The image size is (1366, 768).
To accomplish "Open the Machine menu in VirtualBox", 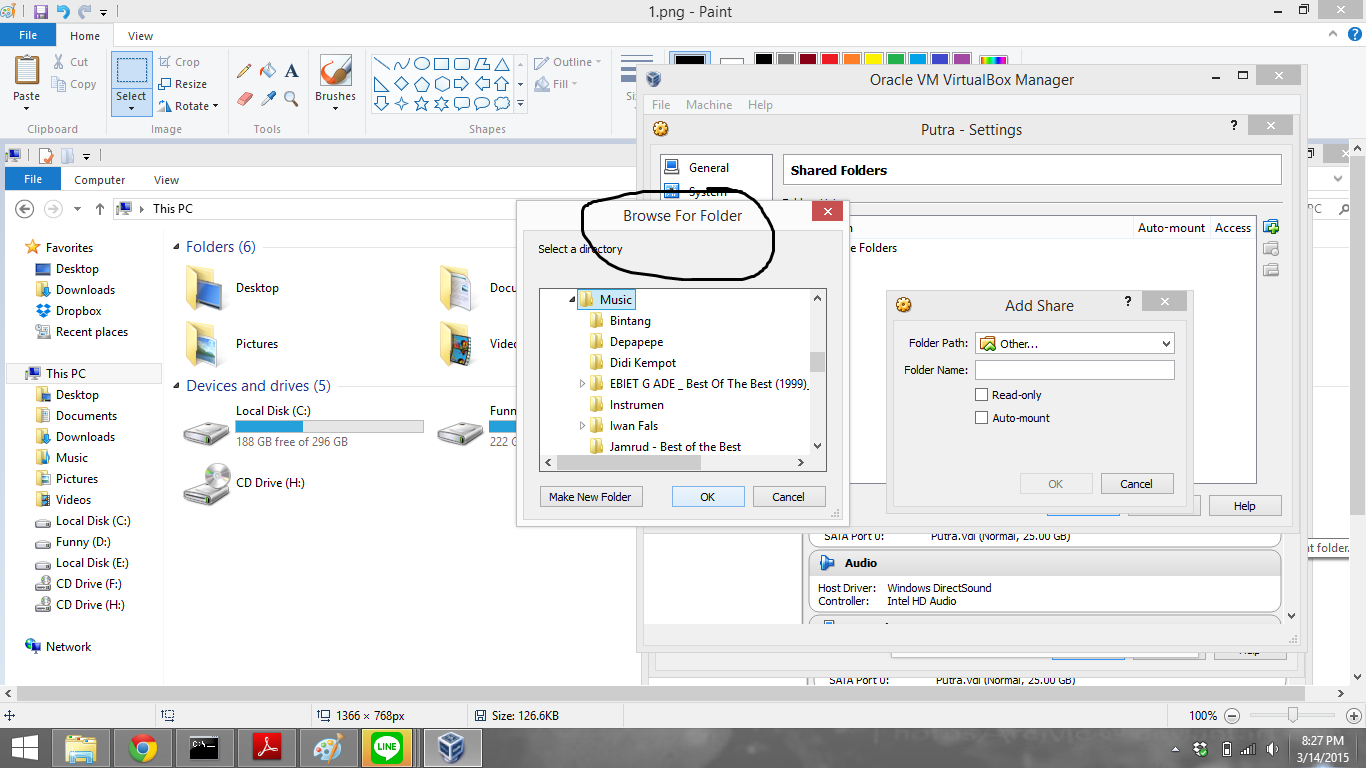I will tap(709, 104).
